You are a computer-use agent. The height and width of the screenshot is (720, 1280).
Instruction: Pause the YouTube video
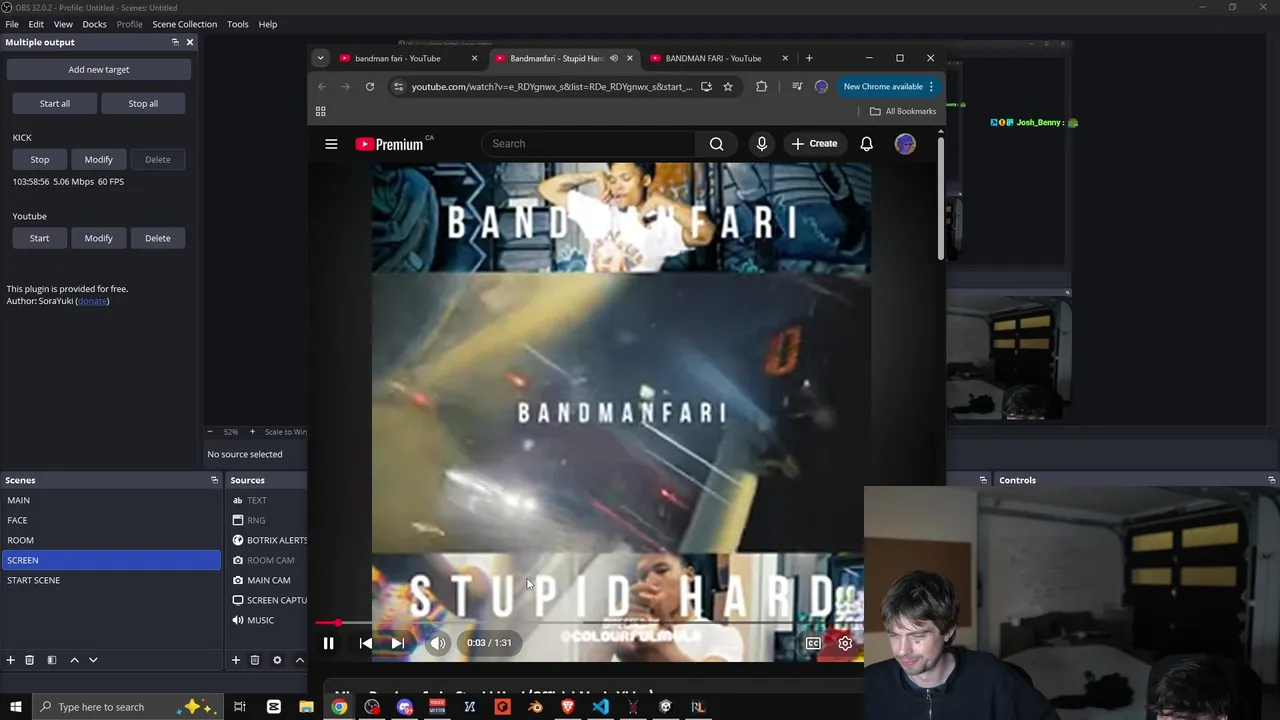coord(328,643)
